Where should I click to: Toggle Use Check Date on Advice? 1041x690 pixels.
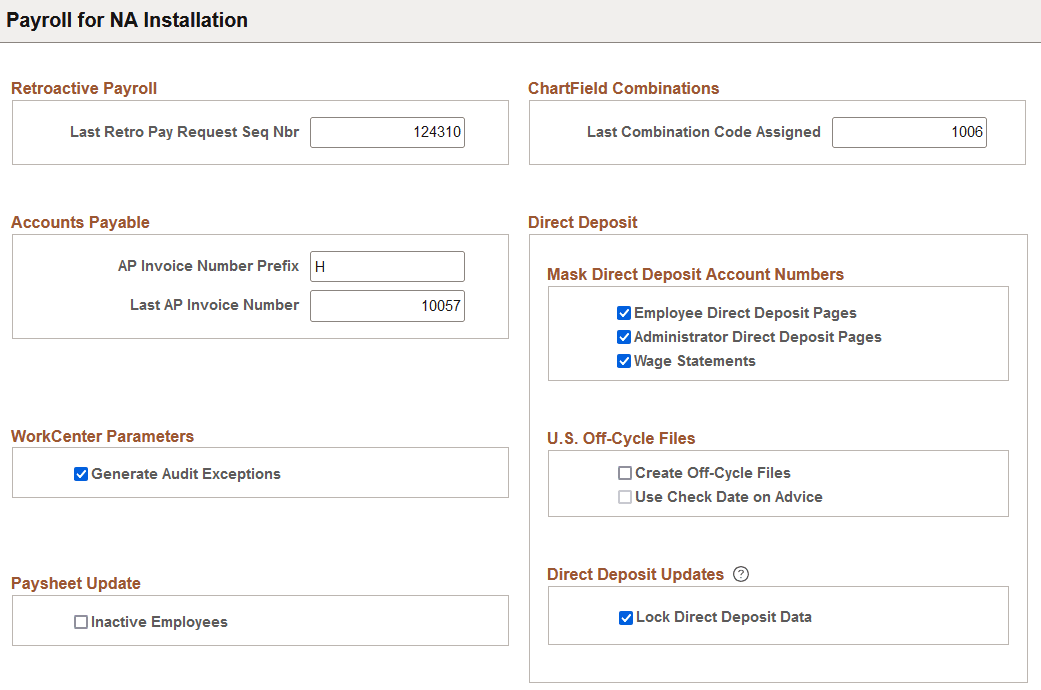(x=625, y=497)
